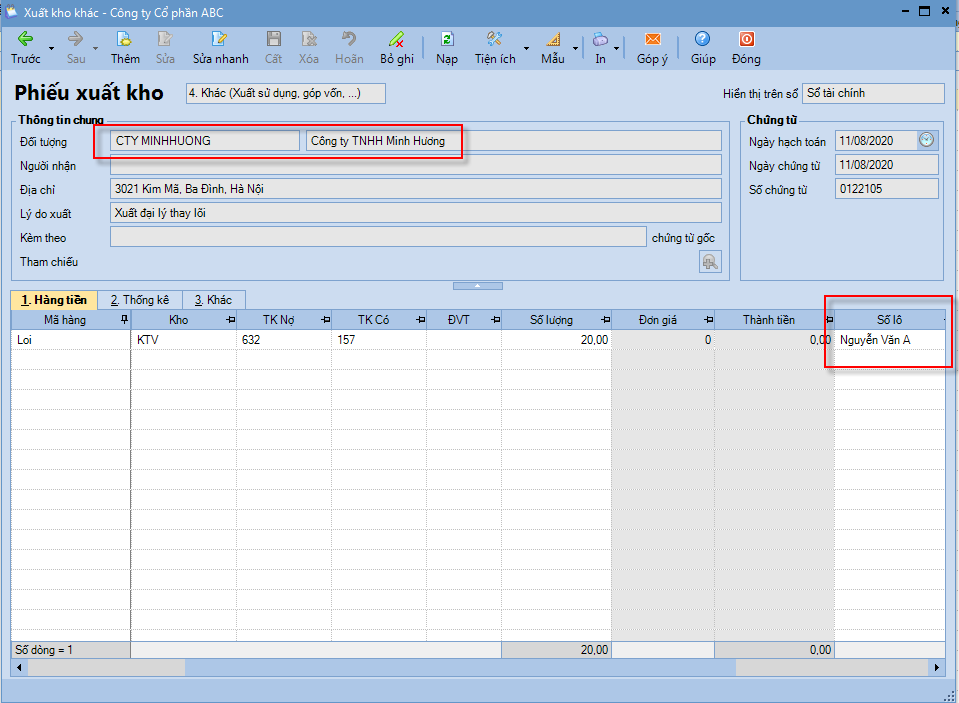The height and width of the screenshot is (703, 959).
Task: Click the Ngày chứng từ date field
Action: (887, 165)
